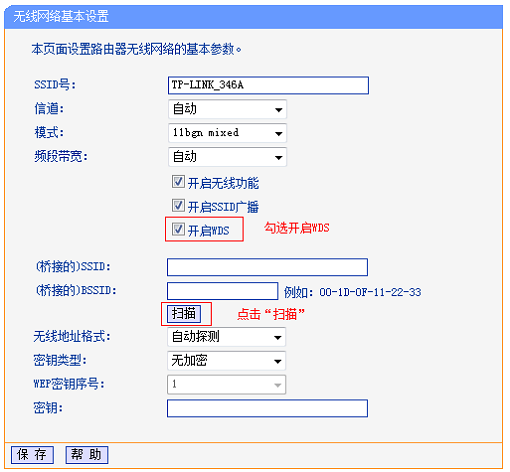
Task: Expand the 频段带宽 dropdown
Action: (x=227, y=157)
